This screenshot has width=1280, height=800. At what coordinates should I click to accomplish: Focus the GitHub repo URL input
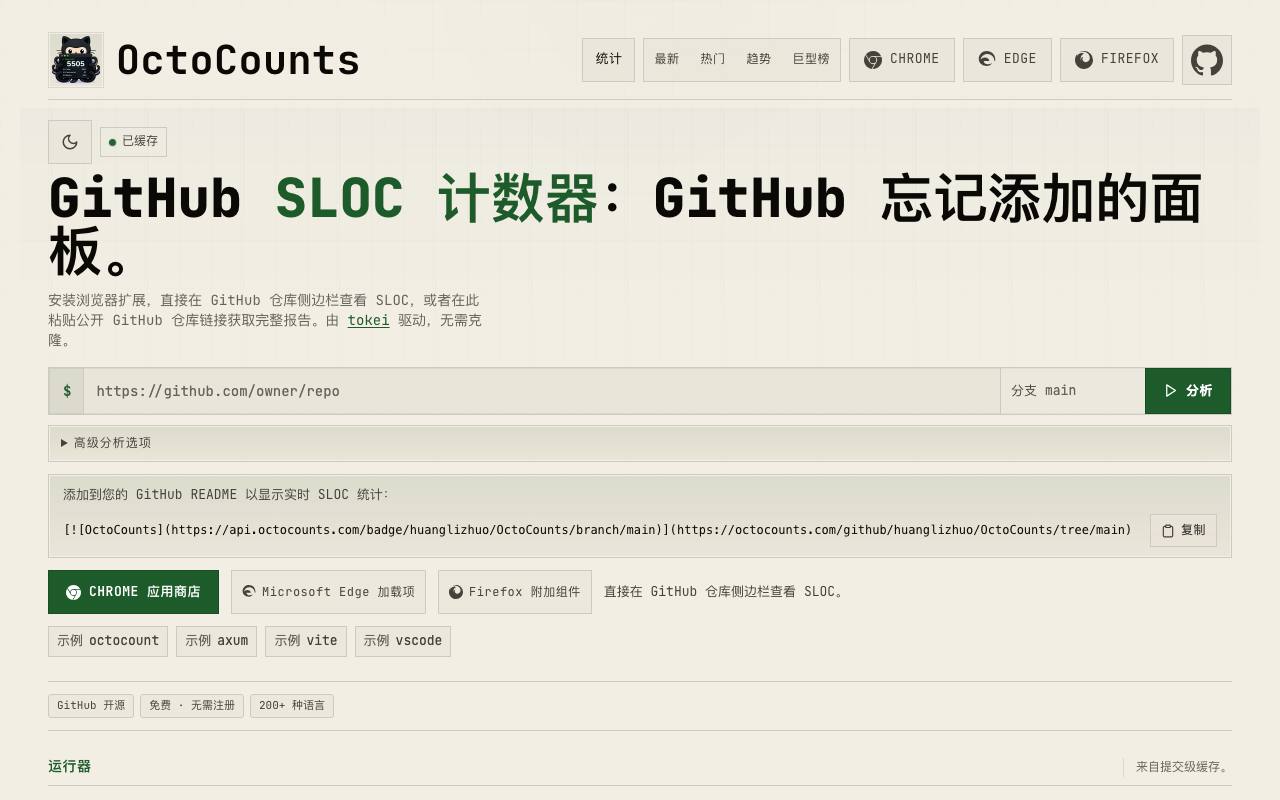tap(542, 391)
